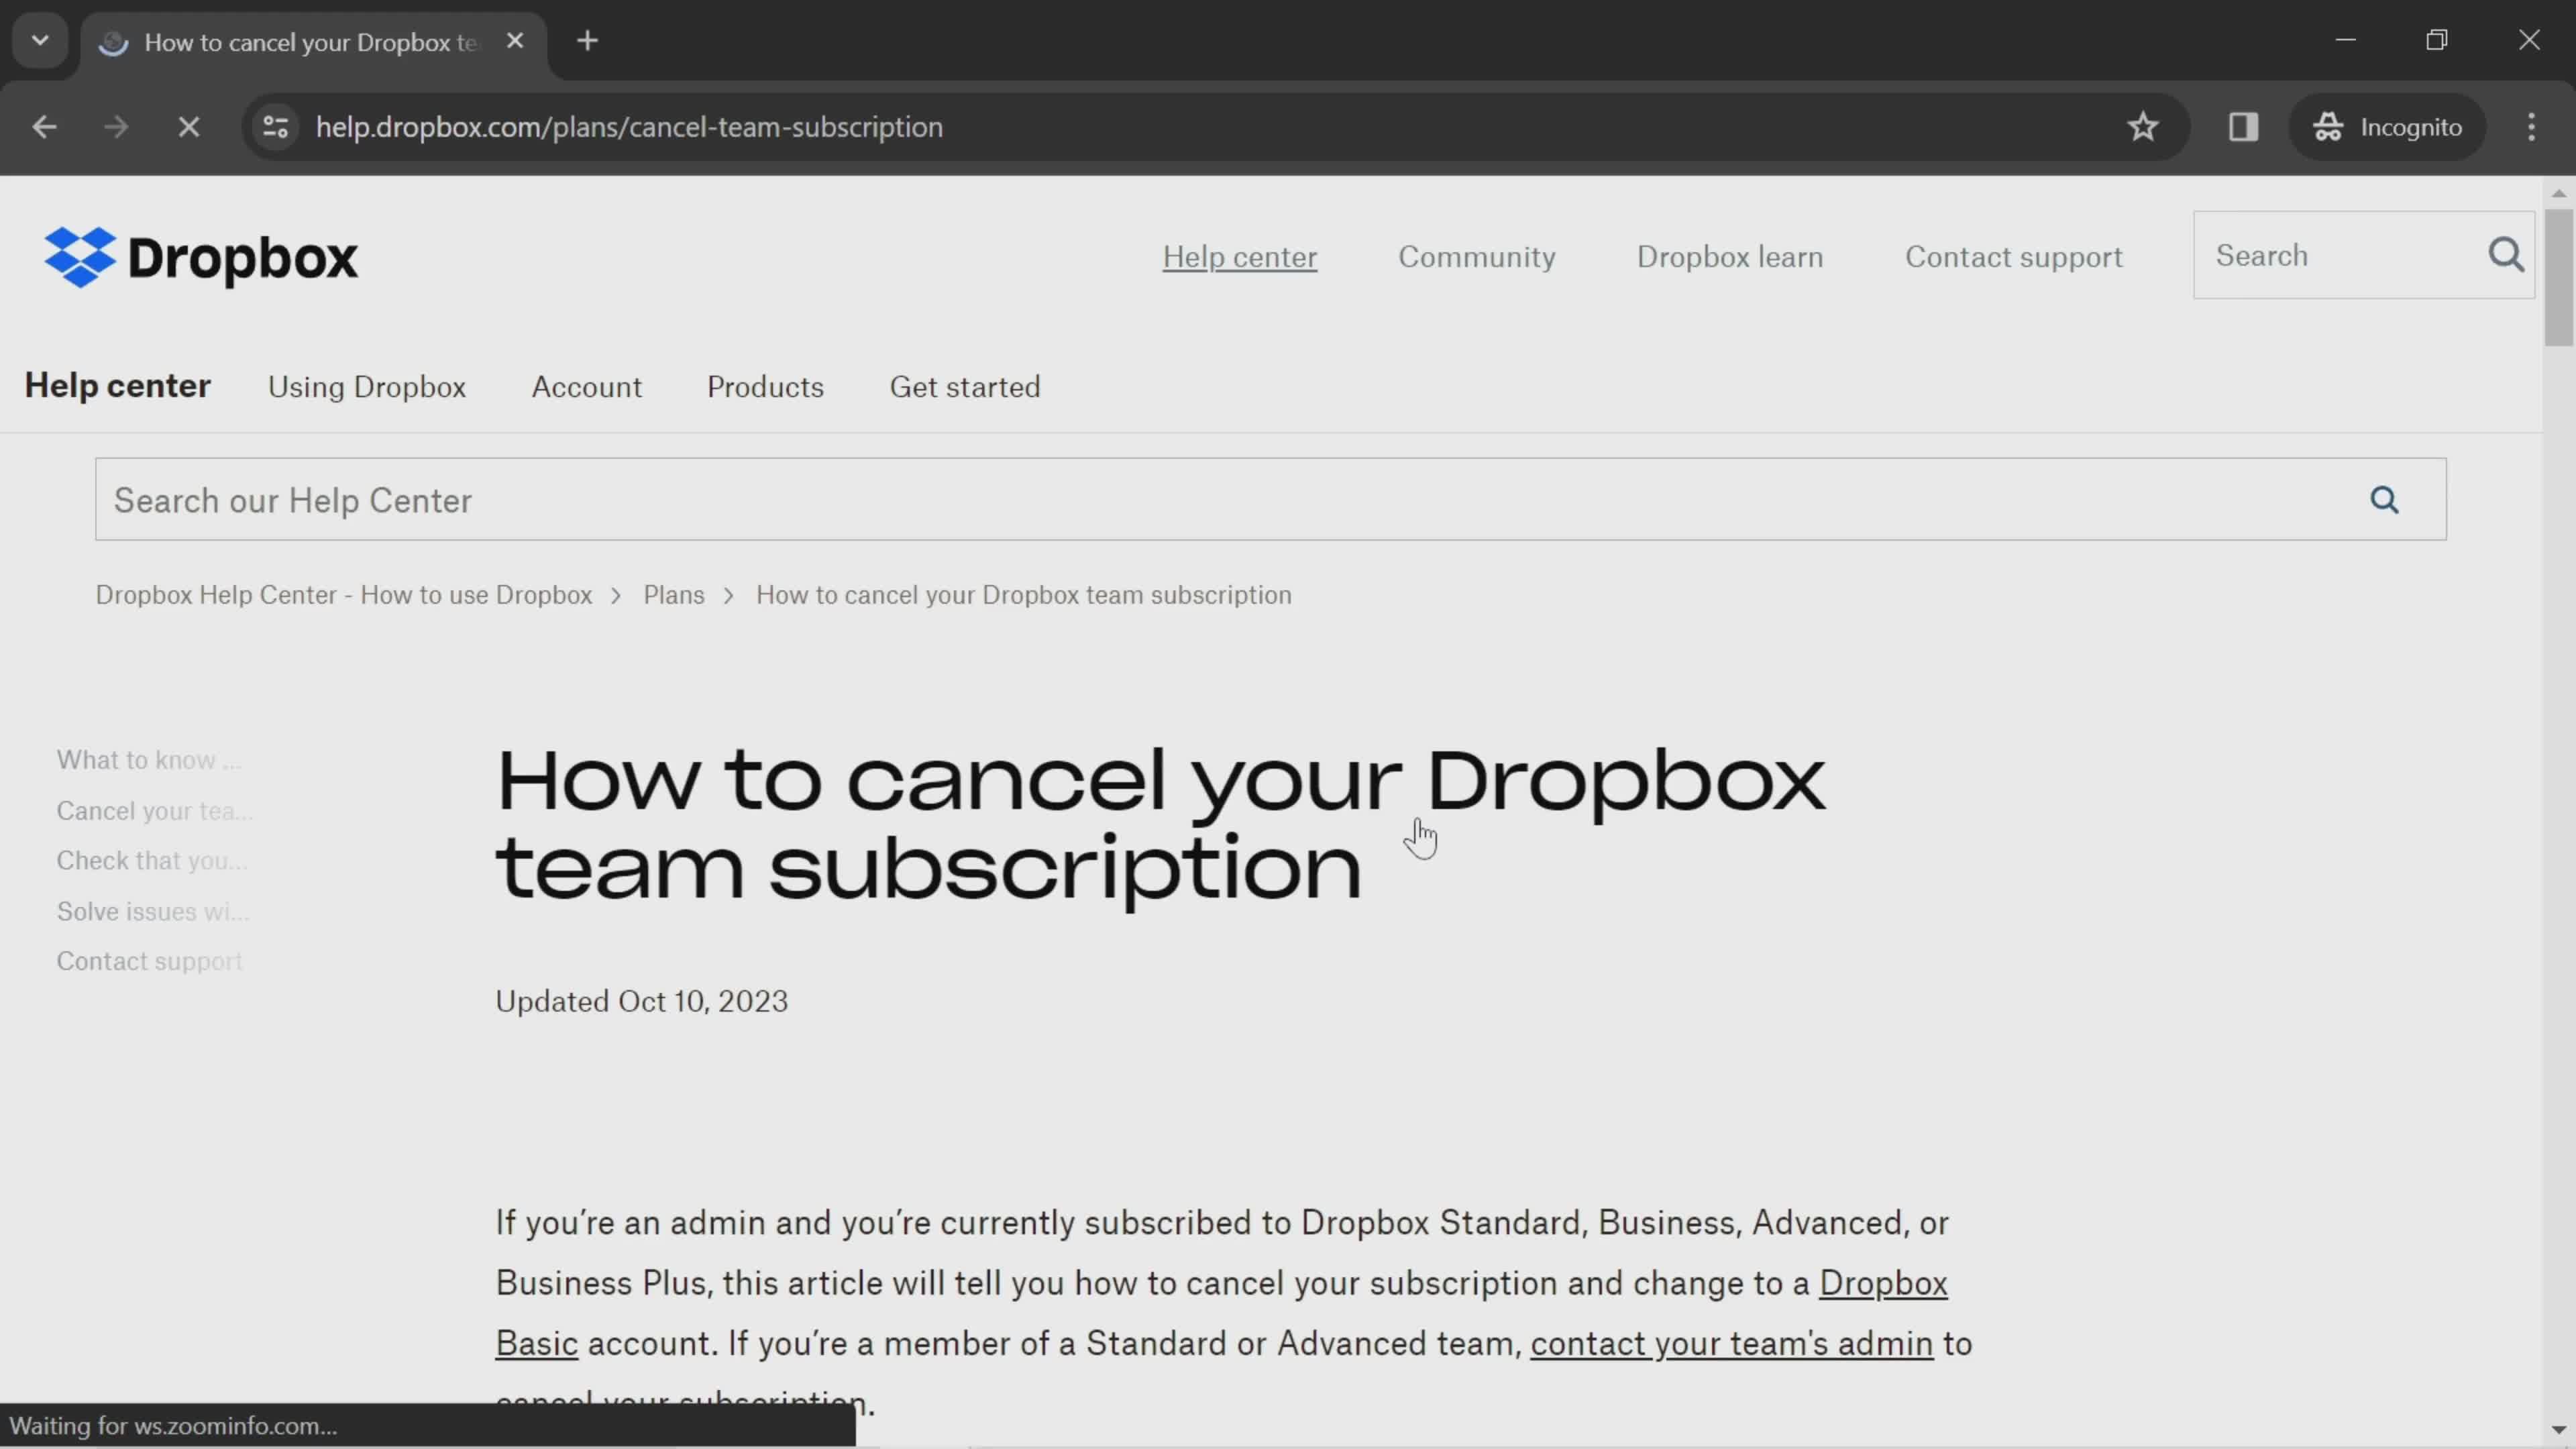The height and width of the screenshot is (1449, 2576).
Task: Bookmark this page with the star
Action: click(x=2142, y=127)
